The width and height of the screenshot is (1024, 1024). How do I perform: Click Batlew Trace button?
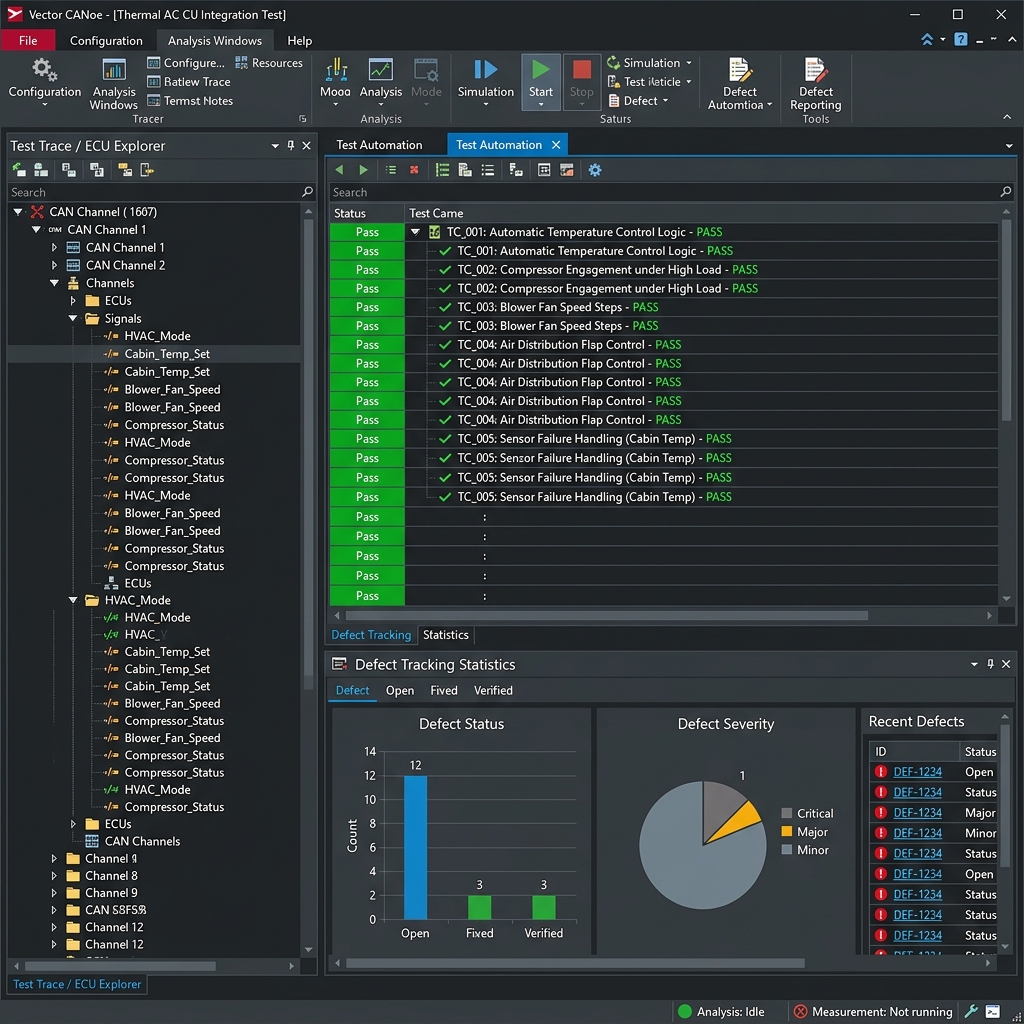(188, 82)
